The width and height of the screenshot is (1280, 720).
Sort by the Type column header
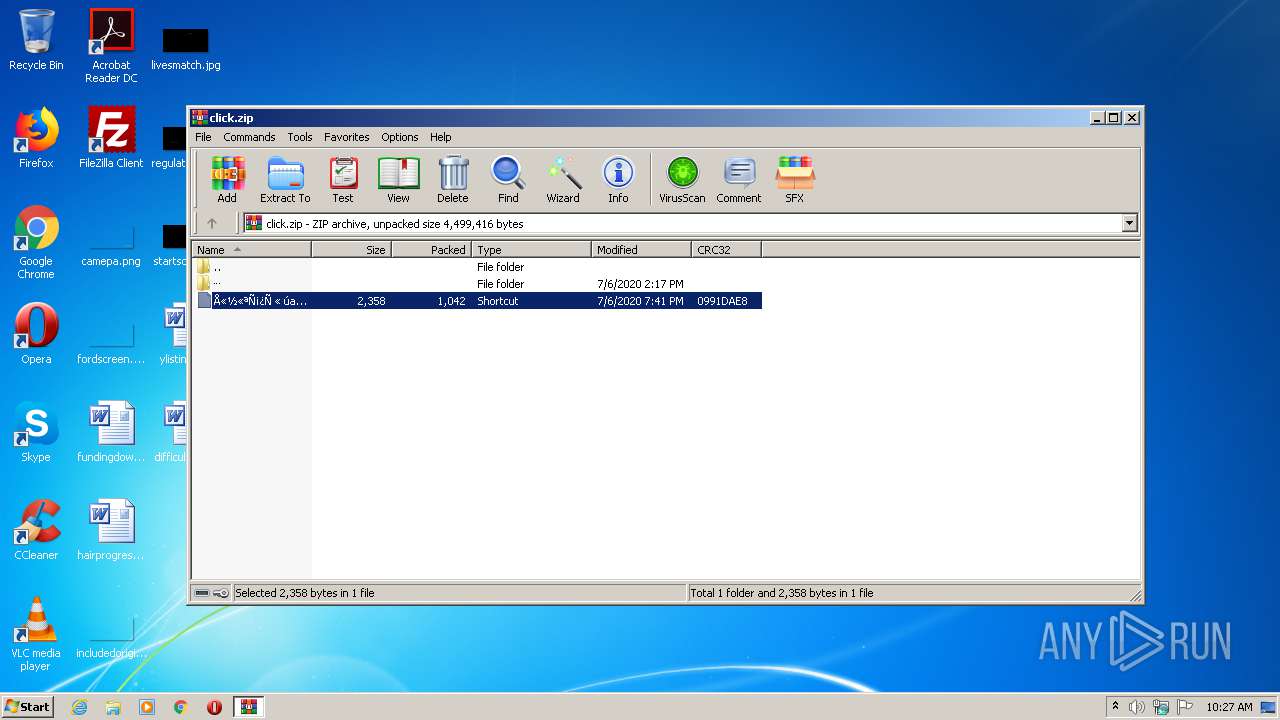pos(531,250)
